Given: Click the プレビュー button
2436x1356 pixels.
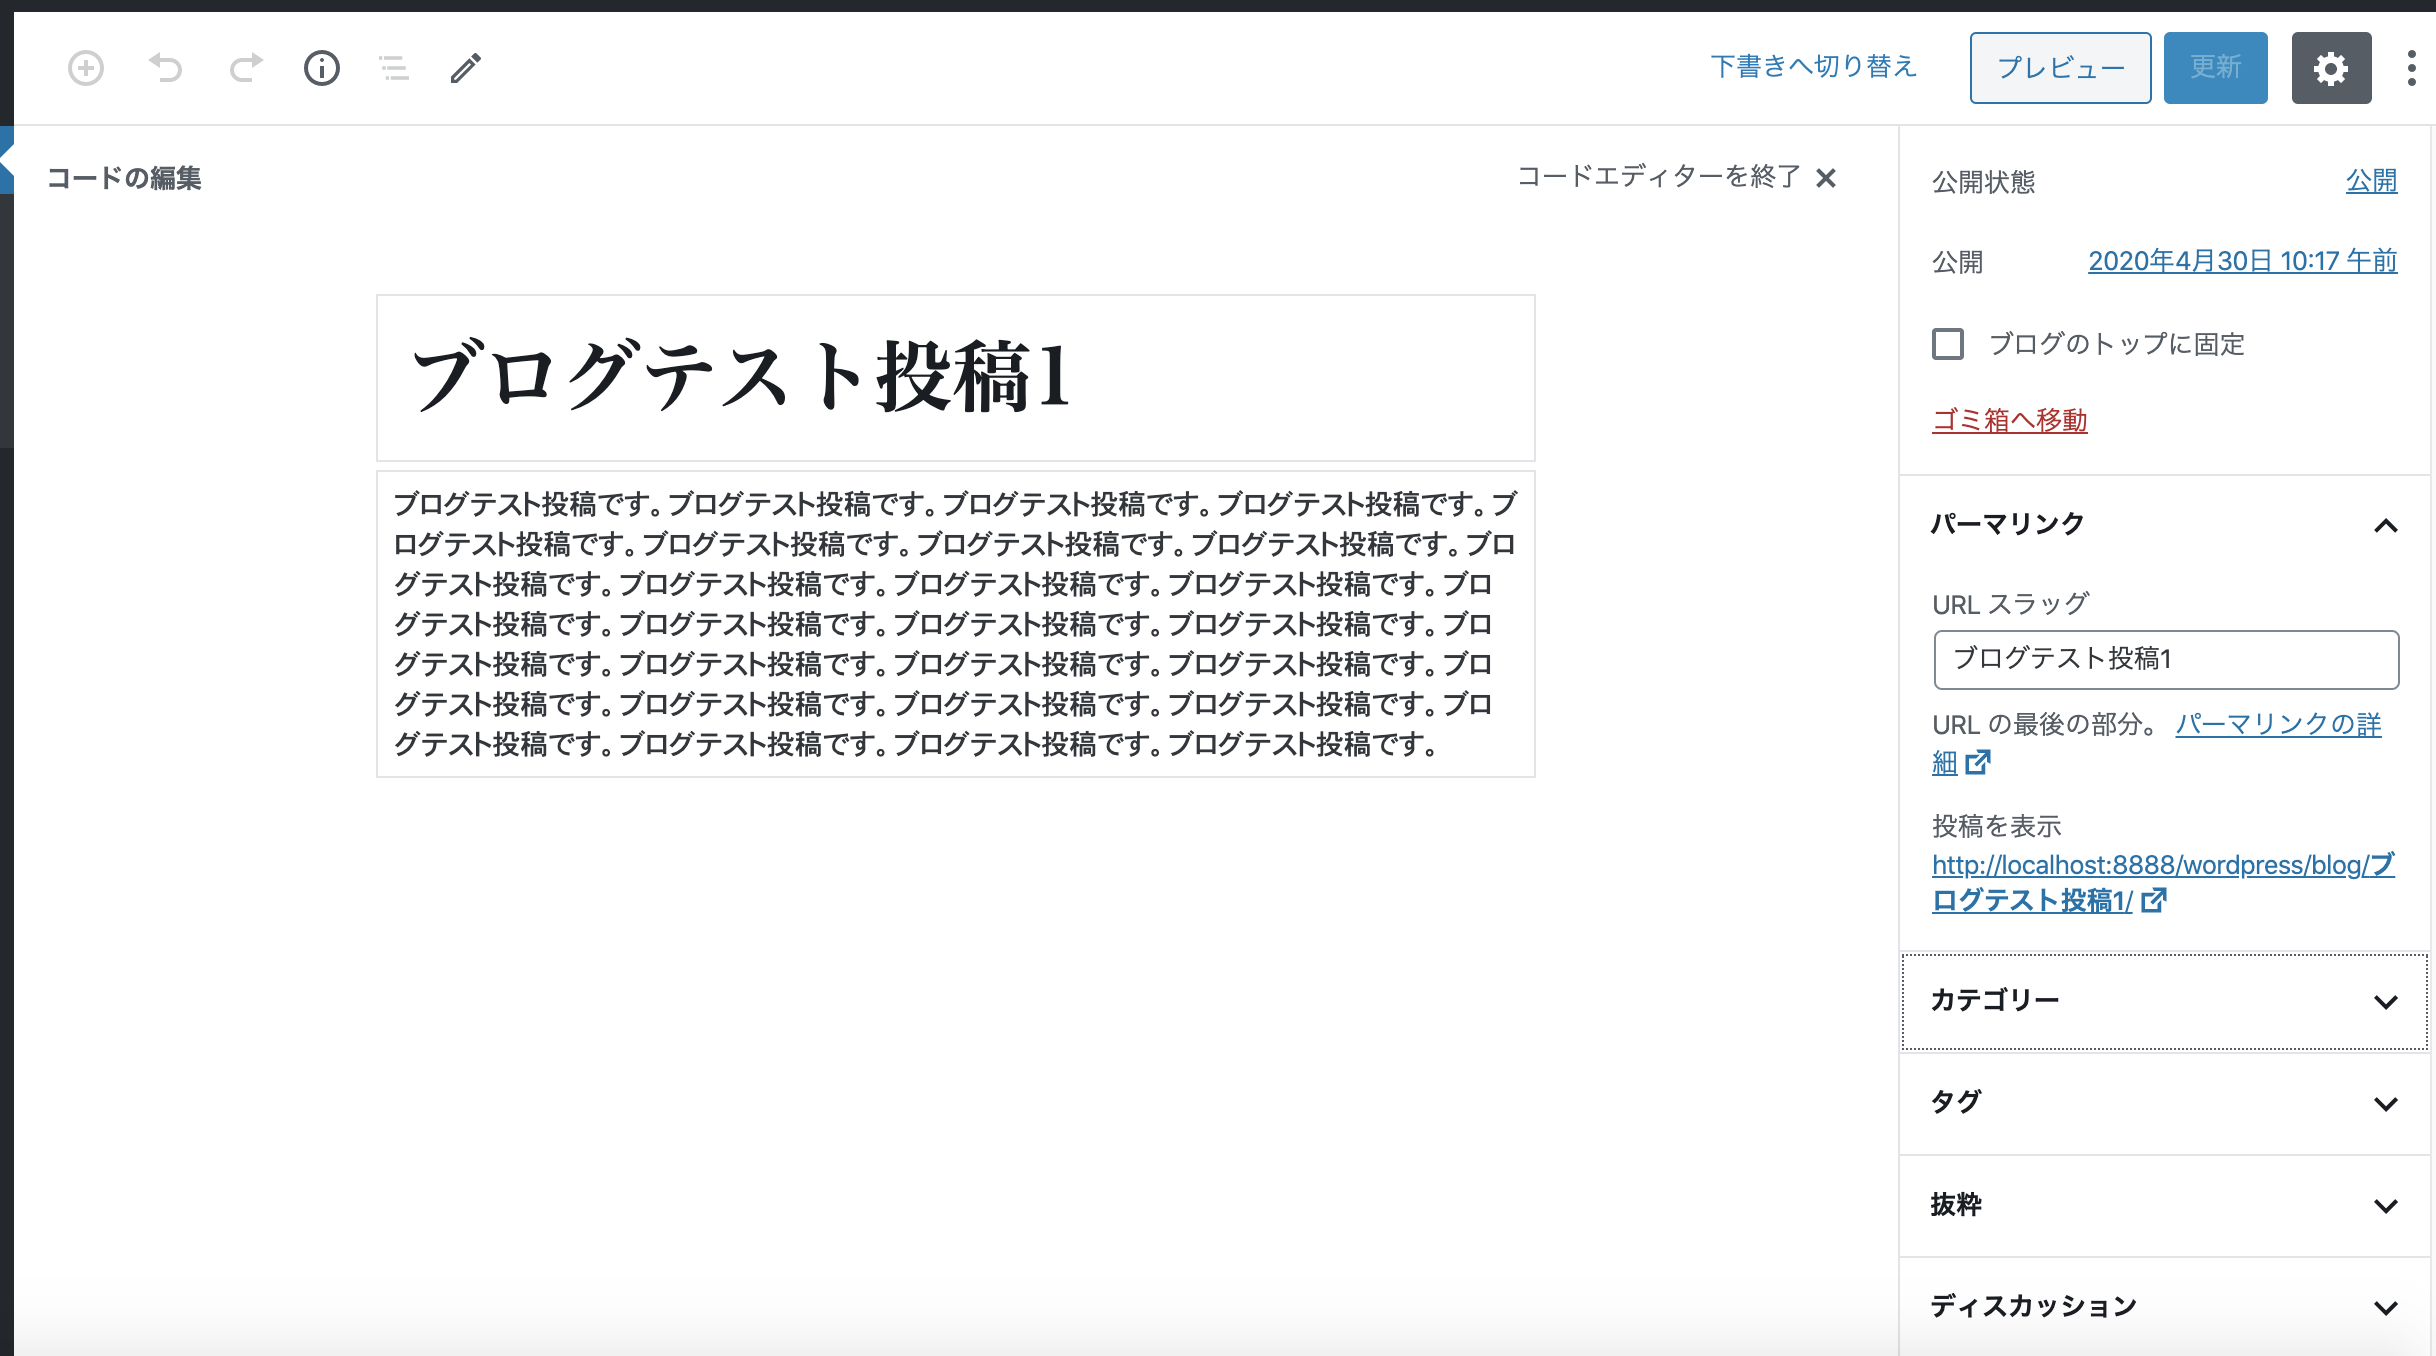Looking at the screenshot, I should coord(2060,67).
